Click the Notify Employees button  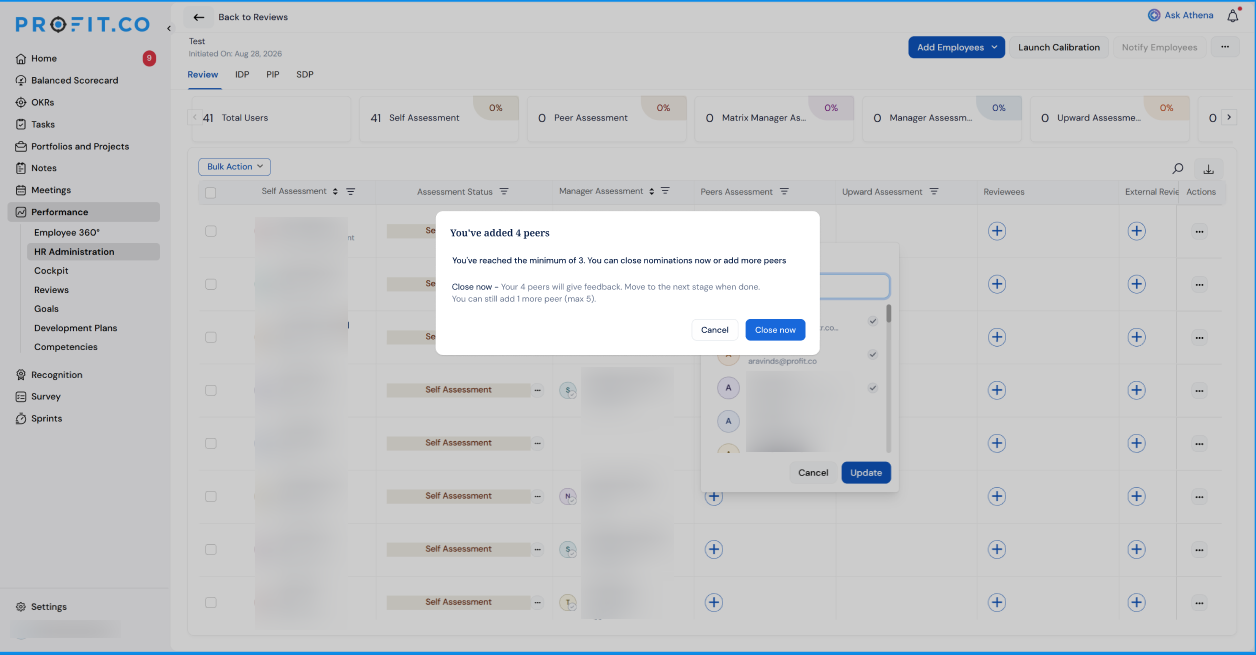tap(1159, 47)
